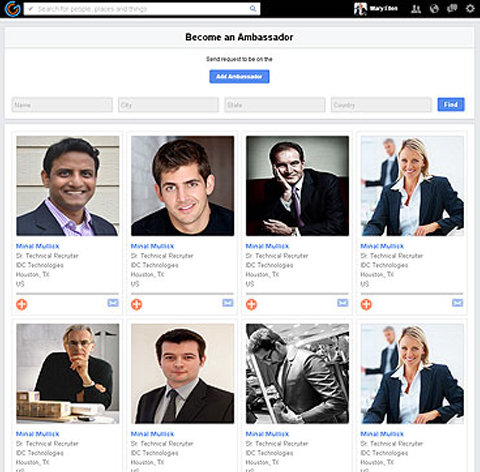Click the search magnifier icon
Viewport: 480px width, 472px height.
pyautogui.click(x=253, y=9)
